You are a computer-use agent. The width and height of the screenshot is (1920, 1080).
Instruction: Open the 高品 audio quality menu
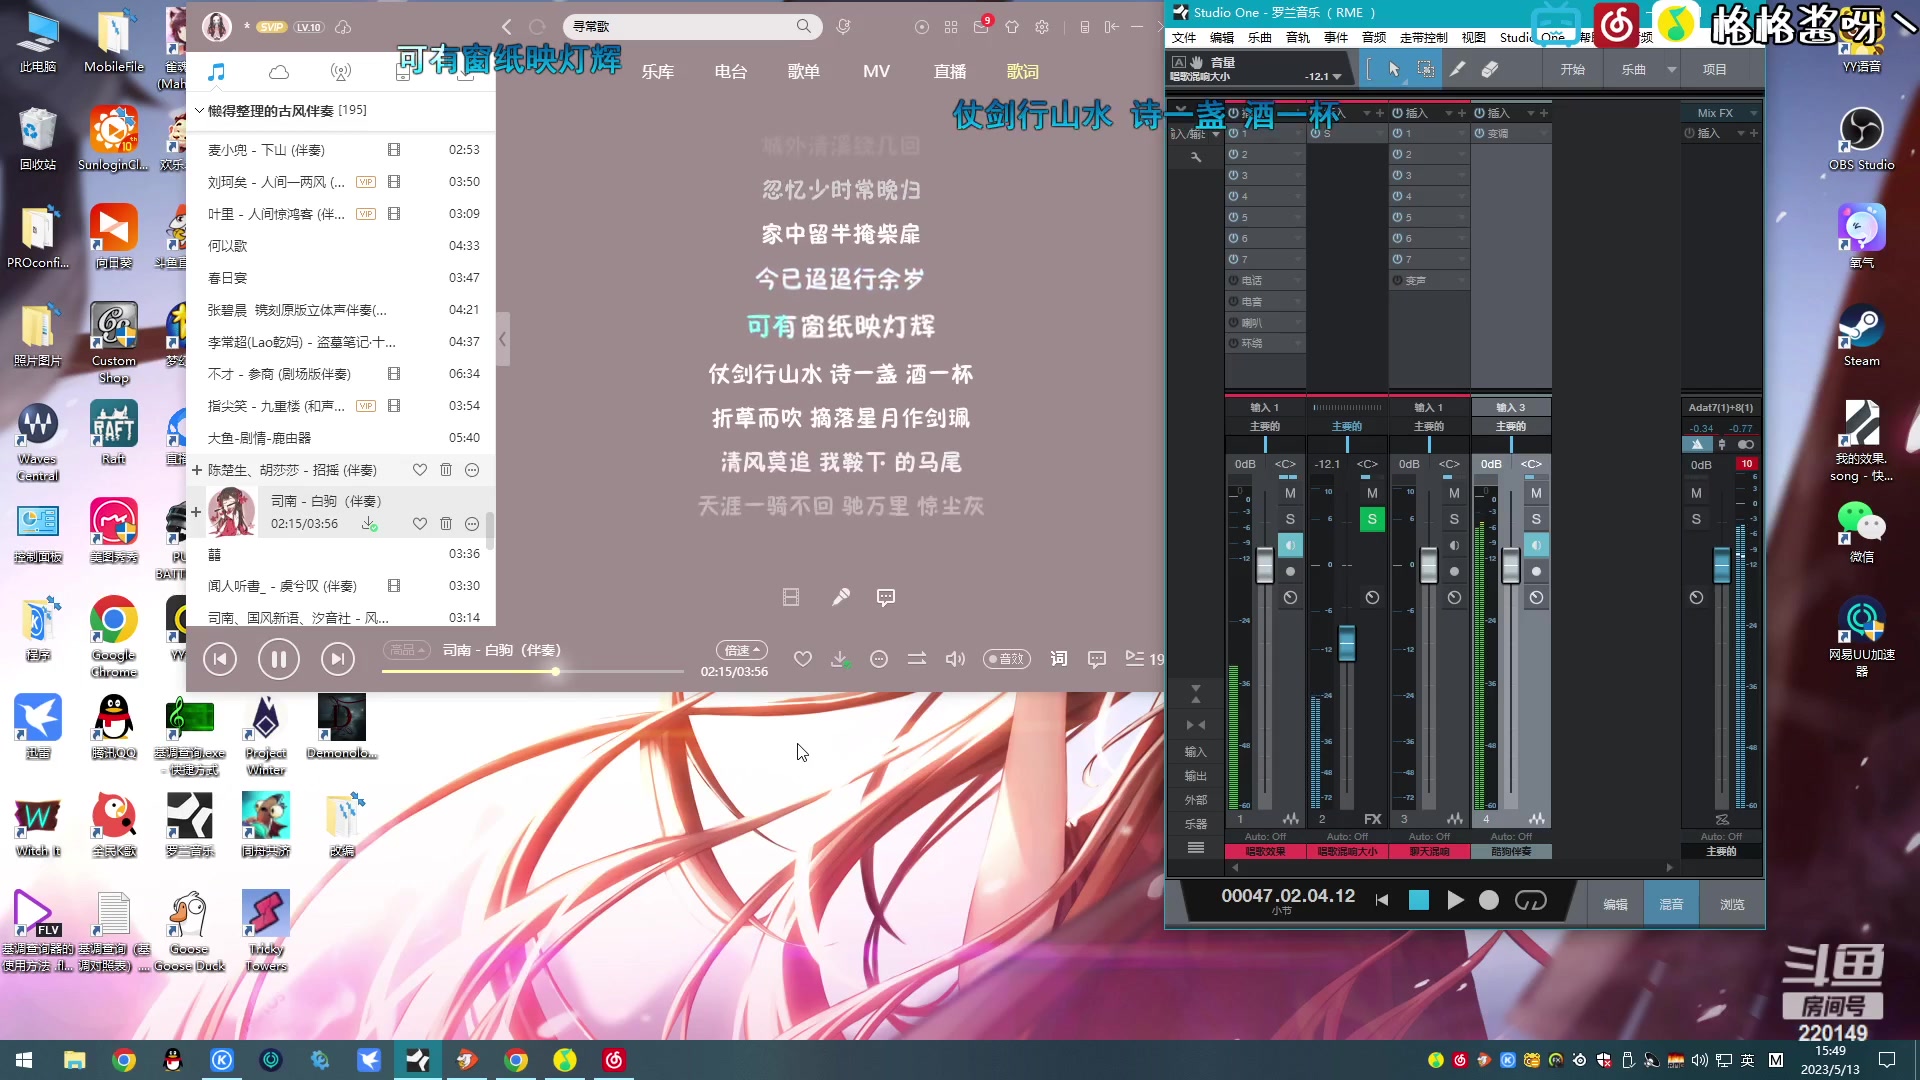406,650
